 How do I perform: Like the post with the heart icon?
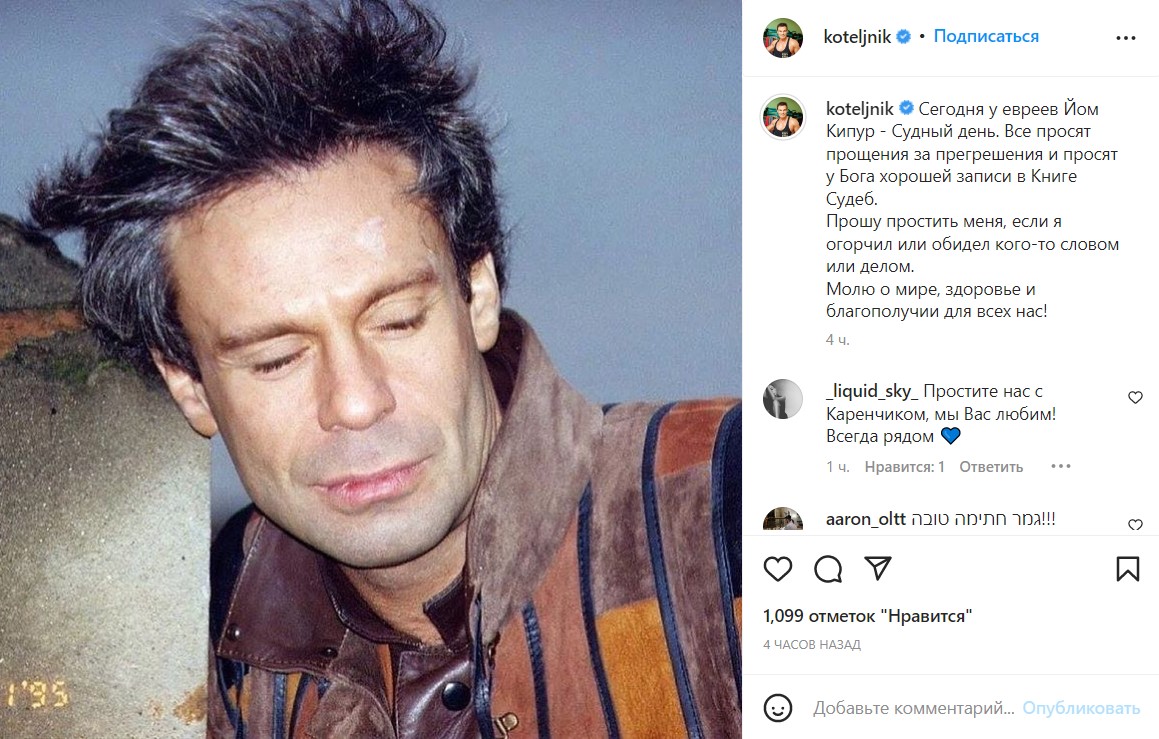(x=778, y=569)
